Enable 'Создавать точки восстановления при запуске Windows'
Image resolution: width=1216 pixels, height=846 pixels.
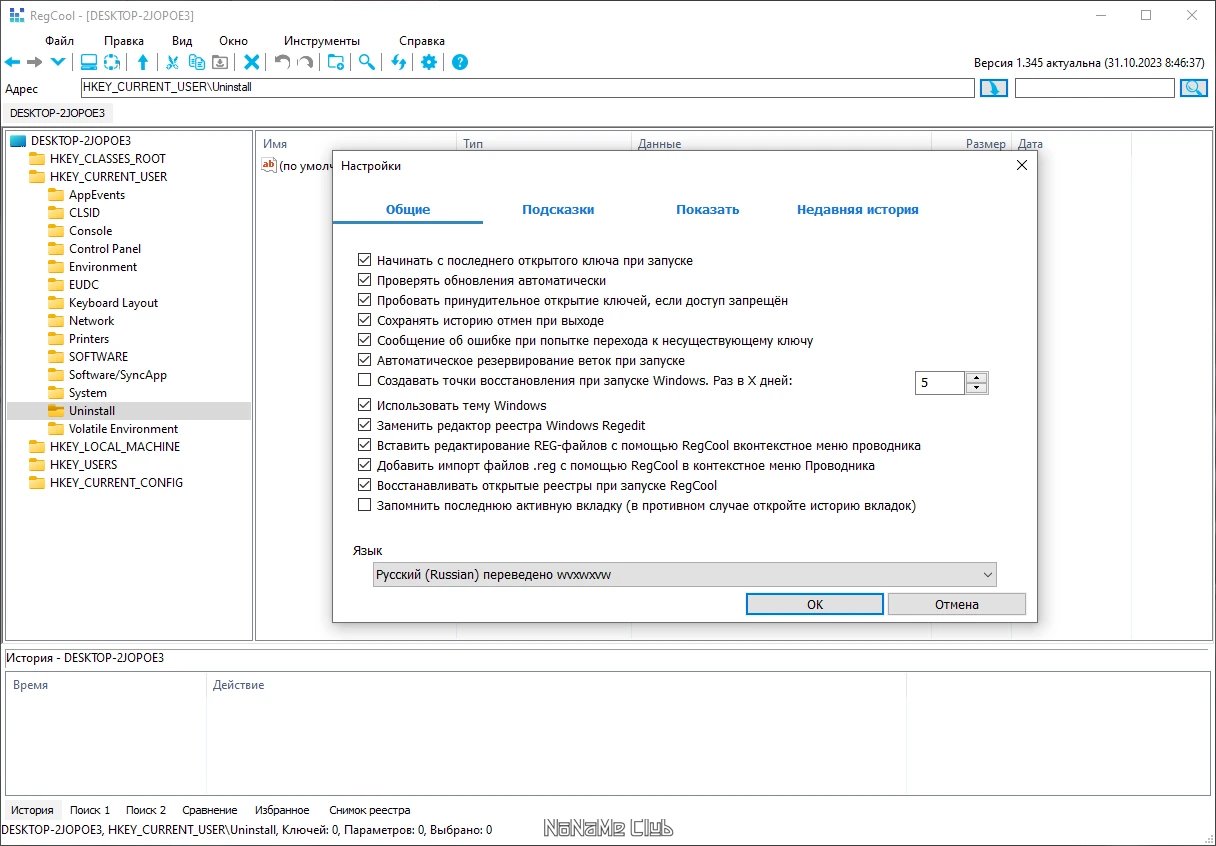point(364,380)
